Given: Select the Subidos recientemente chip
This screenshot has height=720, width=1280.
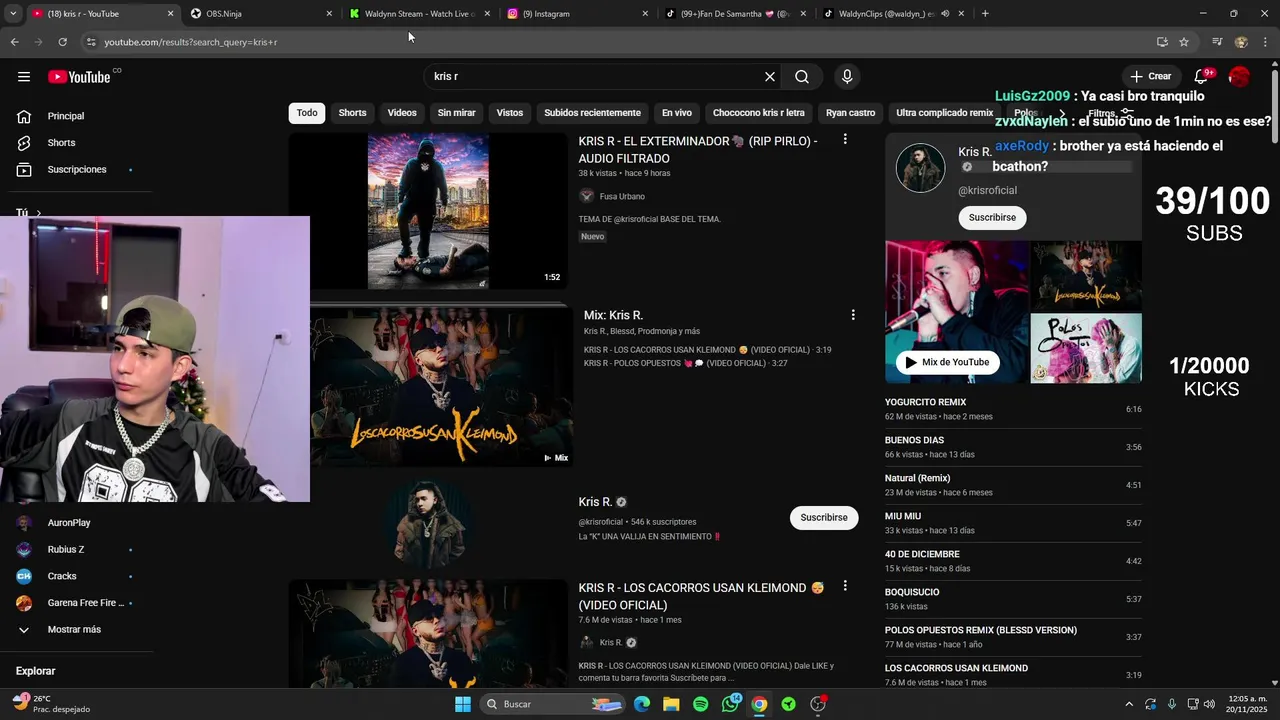Looking at the screenshot, I should [592, 113].
